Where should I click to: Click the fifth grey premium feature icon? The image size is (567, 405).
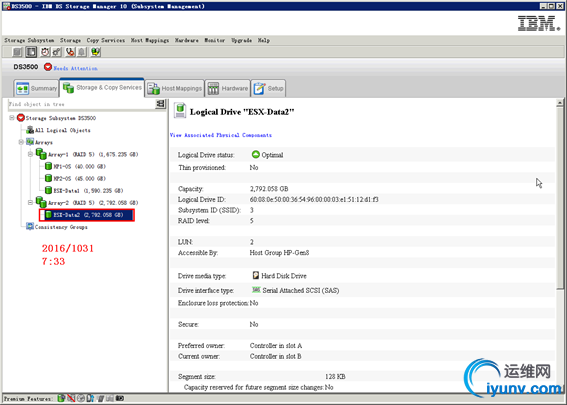coord(101,398)
